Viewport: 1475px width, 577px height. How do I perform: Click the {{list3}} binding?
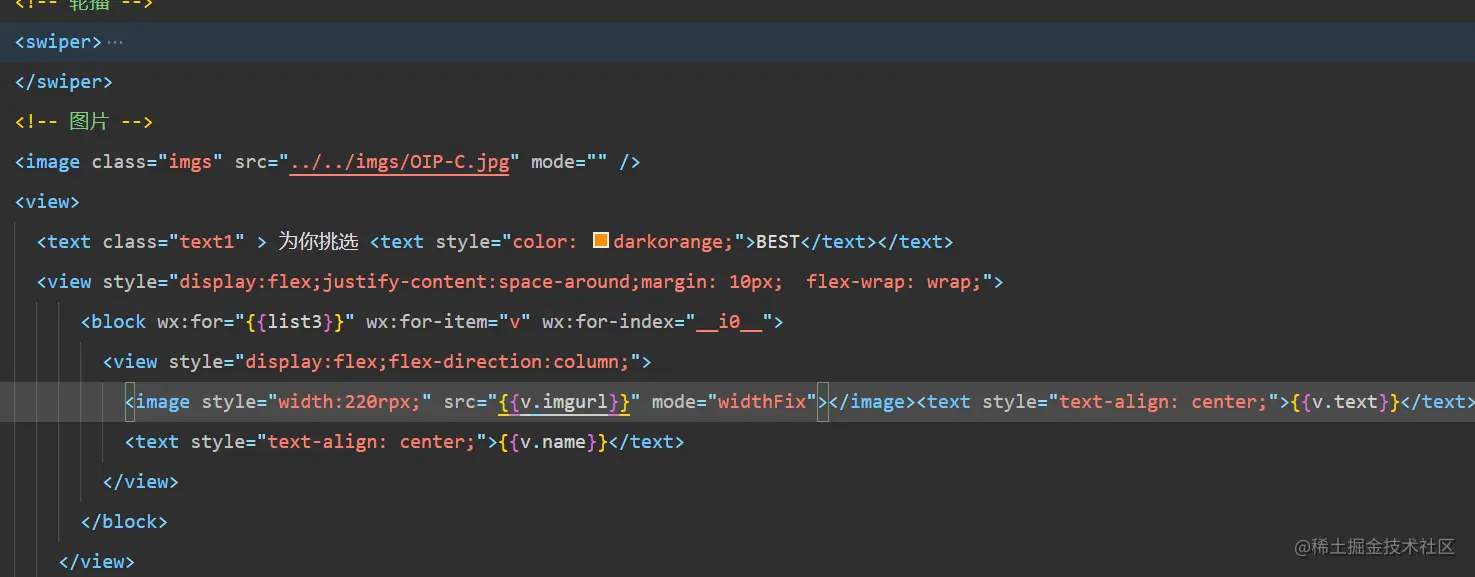tap(301, 322)
